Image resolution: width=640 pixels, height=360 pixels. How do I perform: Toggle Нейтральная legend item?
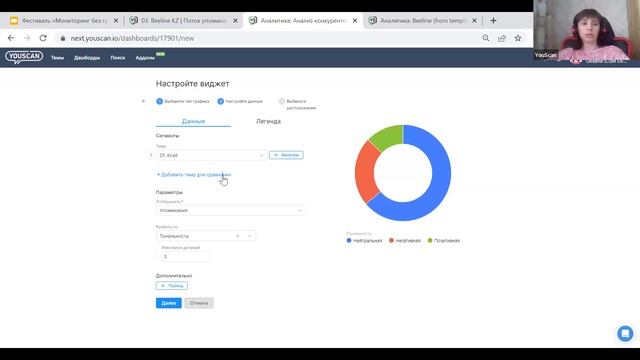click(x=364, y=240)
